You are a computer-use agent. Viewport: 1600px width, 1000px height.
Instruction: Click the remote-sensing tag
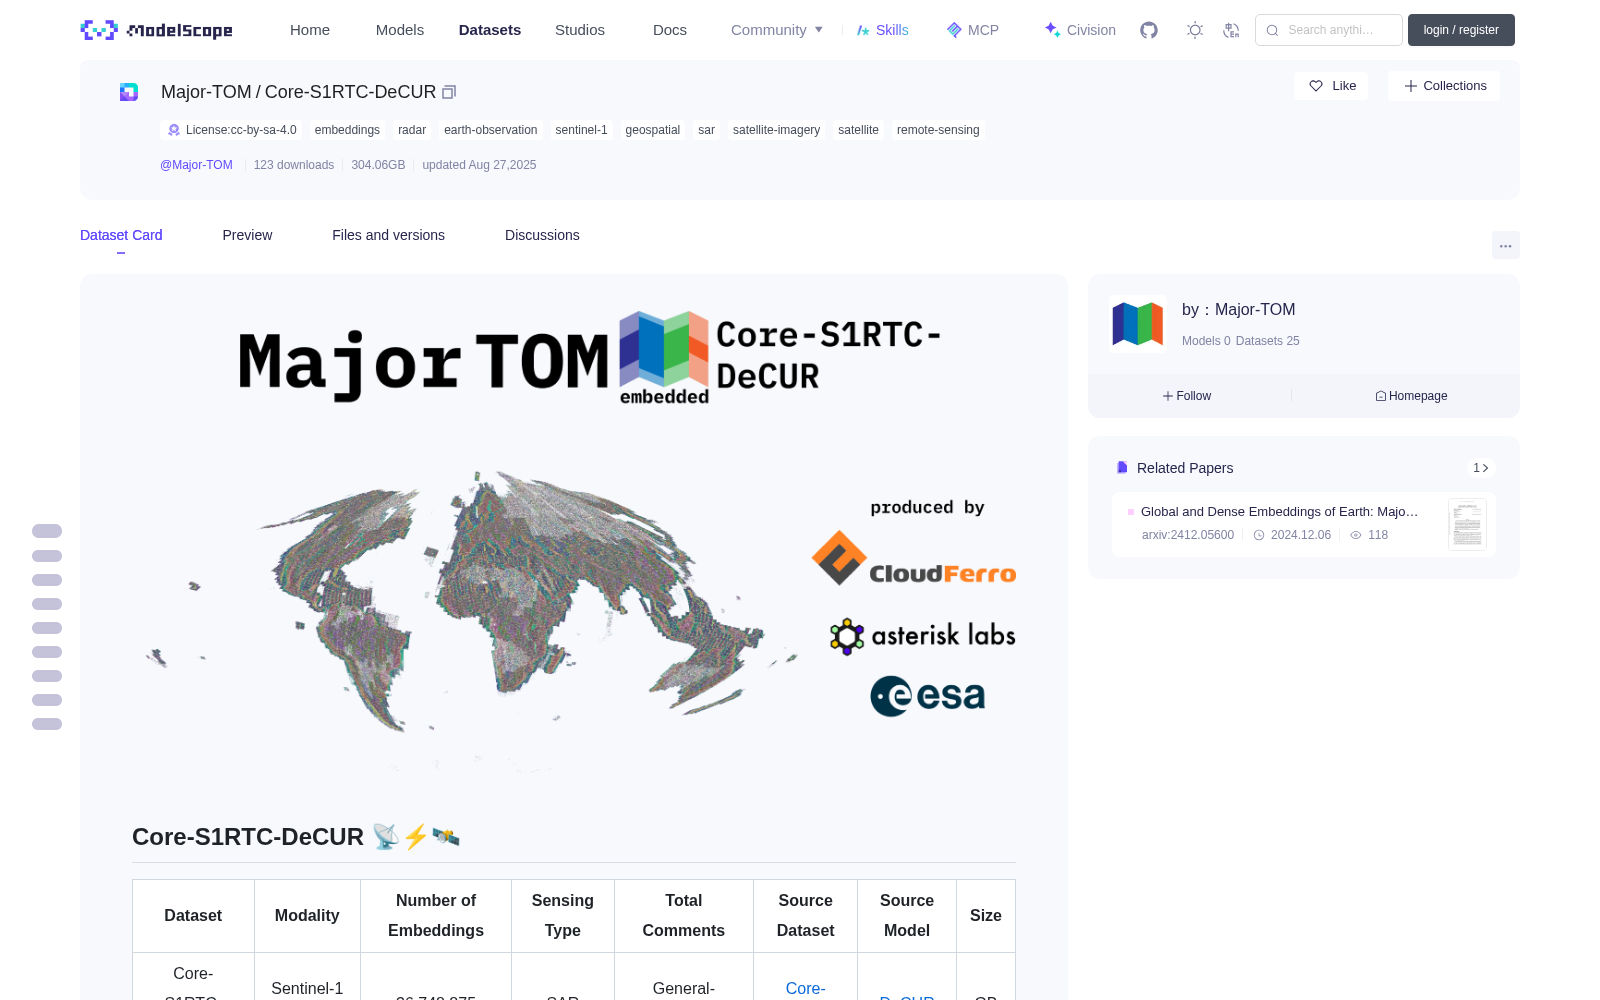pos(938,130)
